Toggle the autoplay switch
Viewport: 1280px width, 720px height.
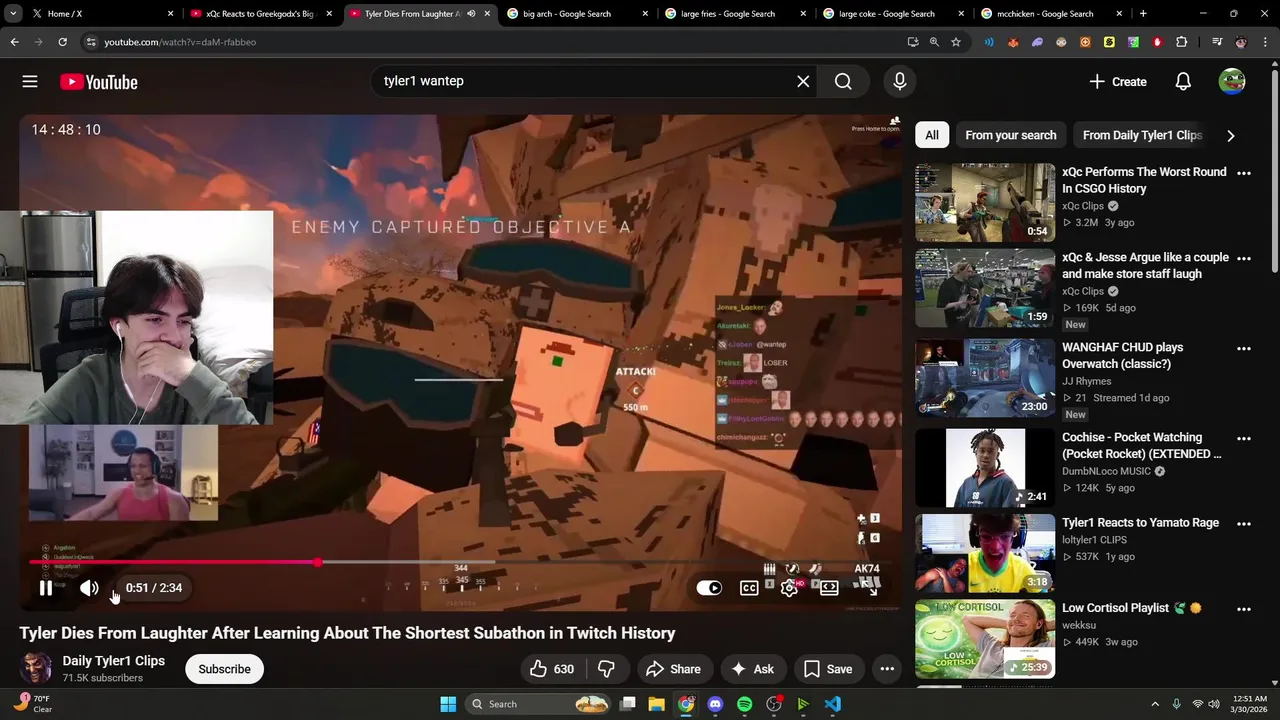(709, 588)
